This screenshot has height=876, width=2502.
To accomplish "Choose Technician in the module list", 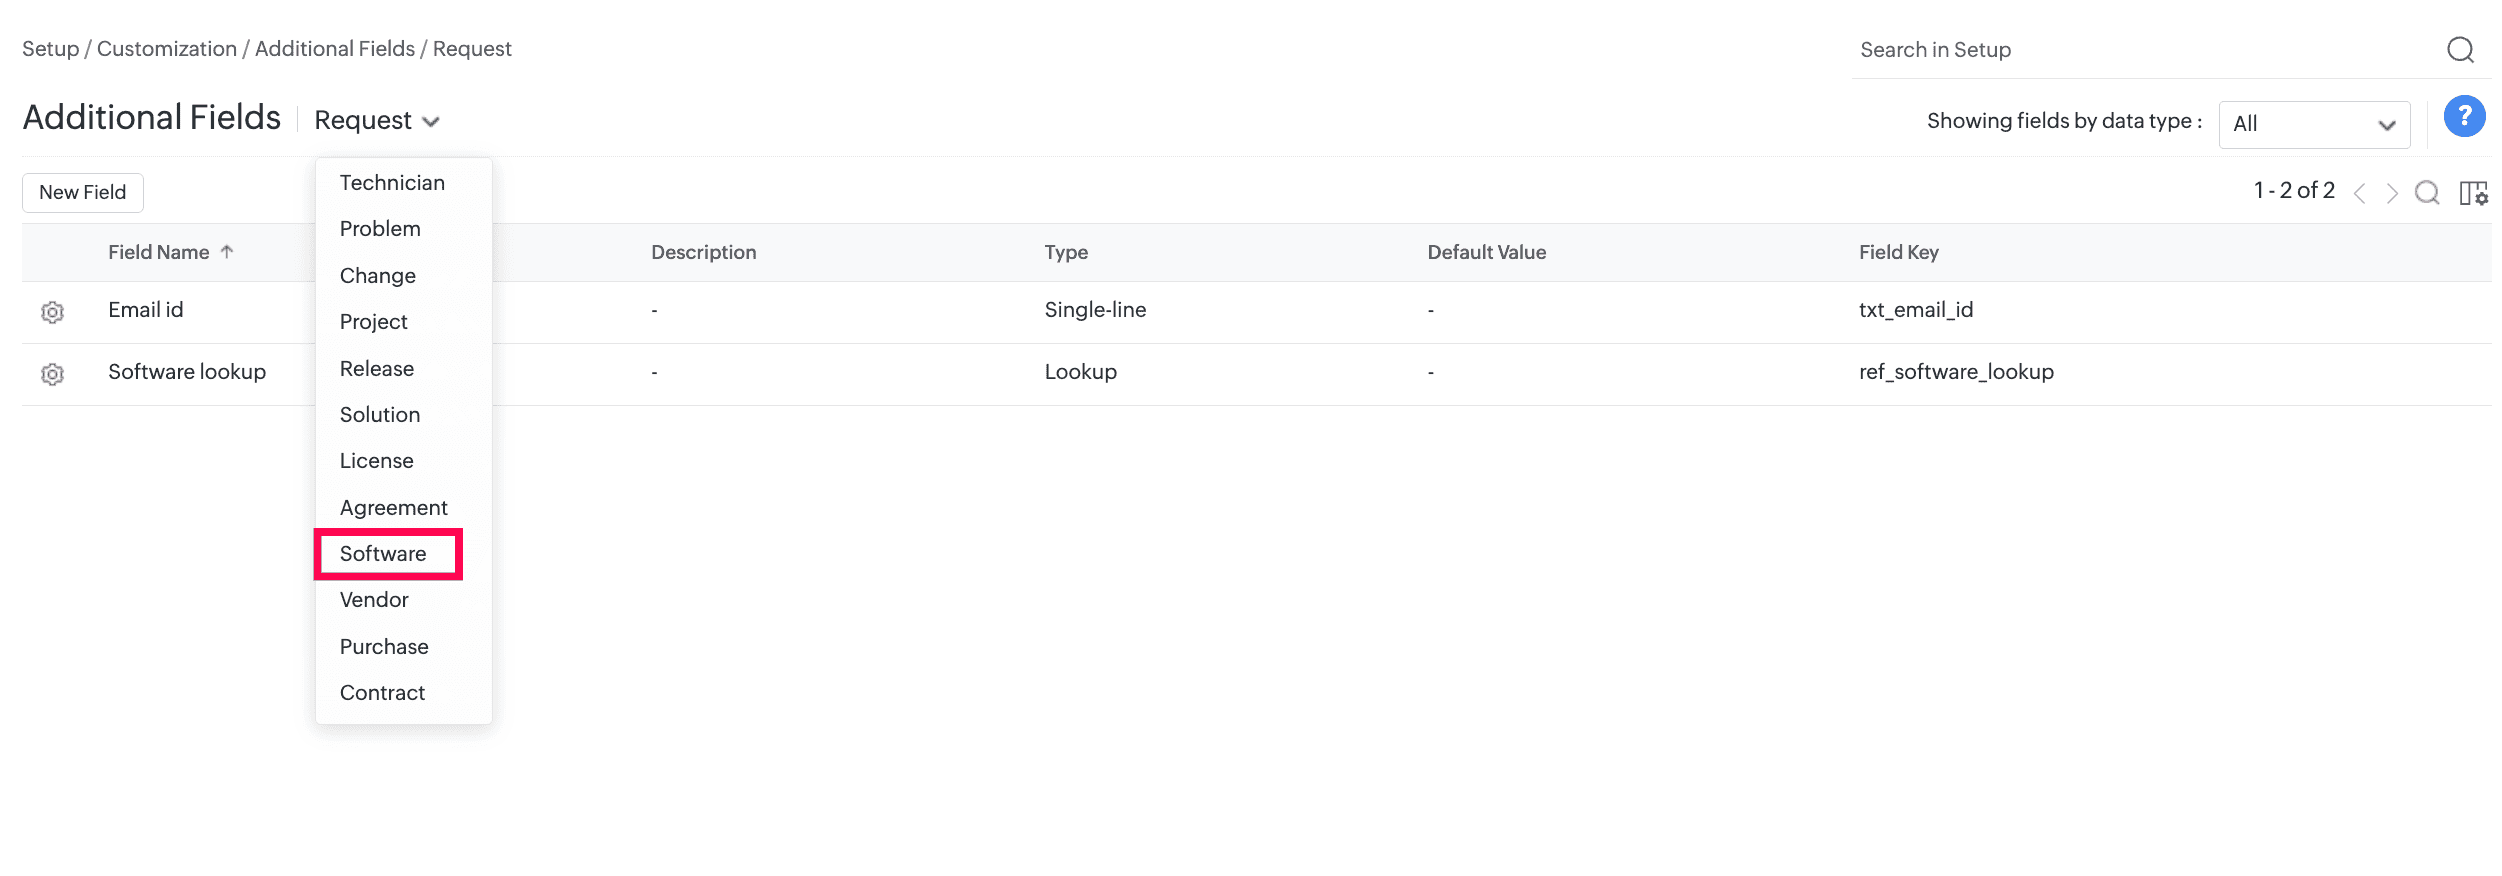I will pyautogui.click(x=392, y=183).
